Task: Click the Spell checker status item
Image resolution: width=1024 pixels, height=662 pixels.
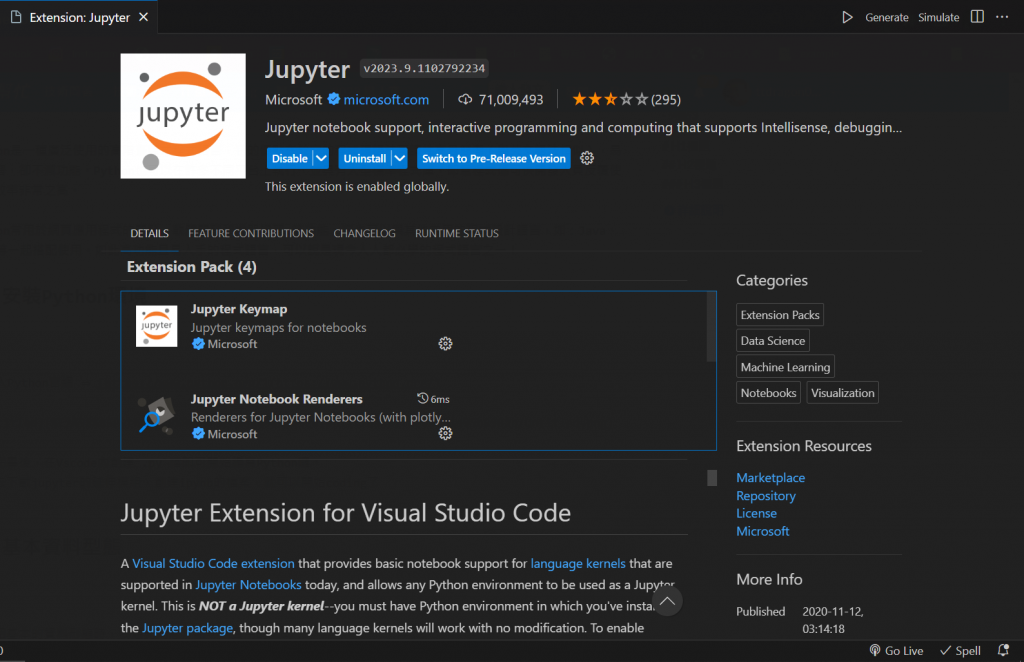Action: pos(960,650)
